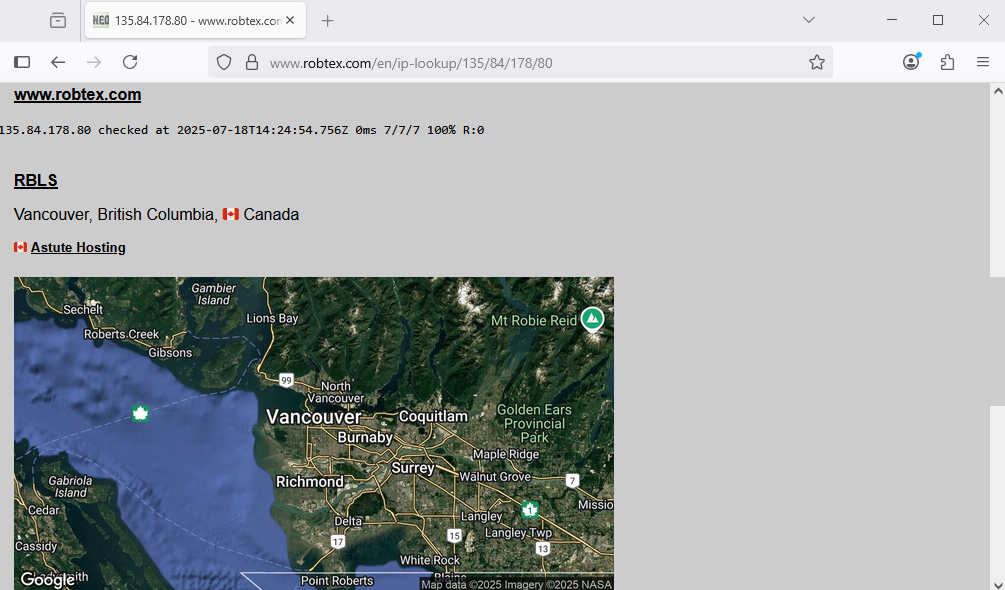Click the Canada flag after British Columbia

[231, 214]
